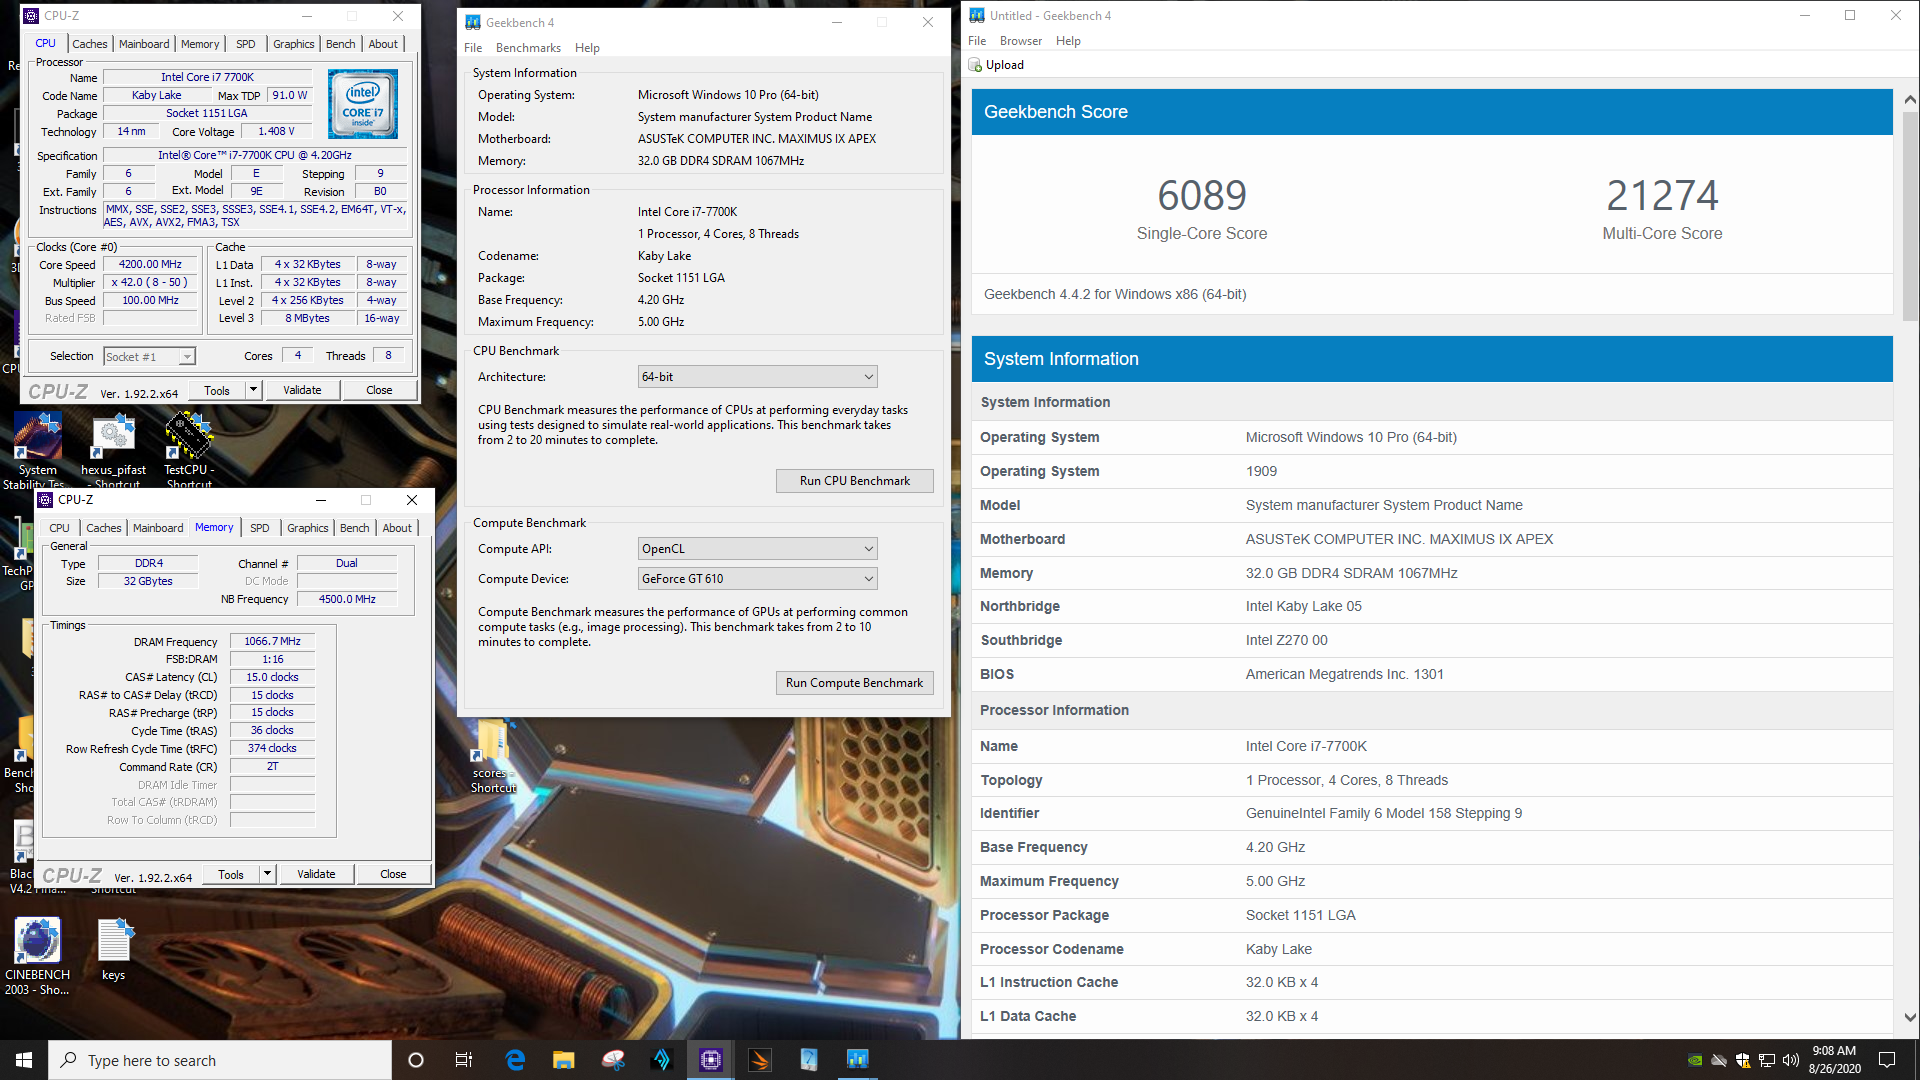Click the NVIDIA tray icon

click(x=1695, y=1060)
